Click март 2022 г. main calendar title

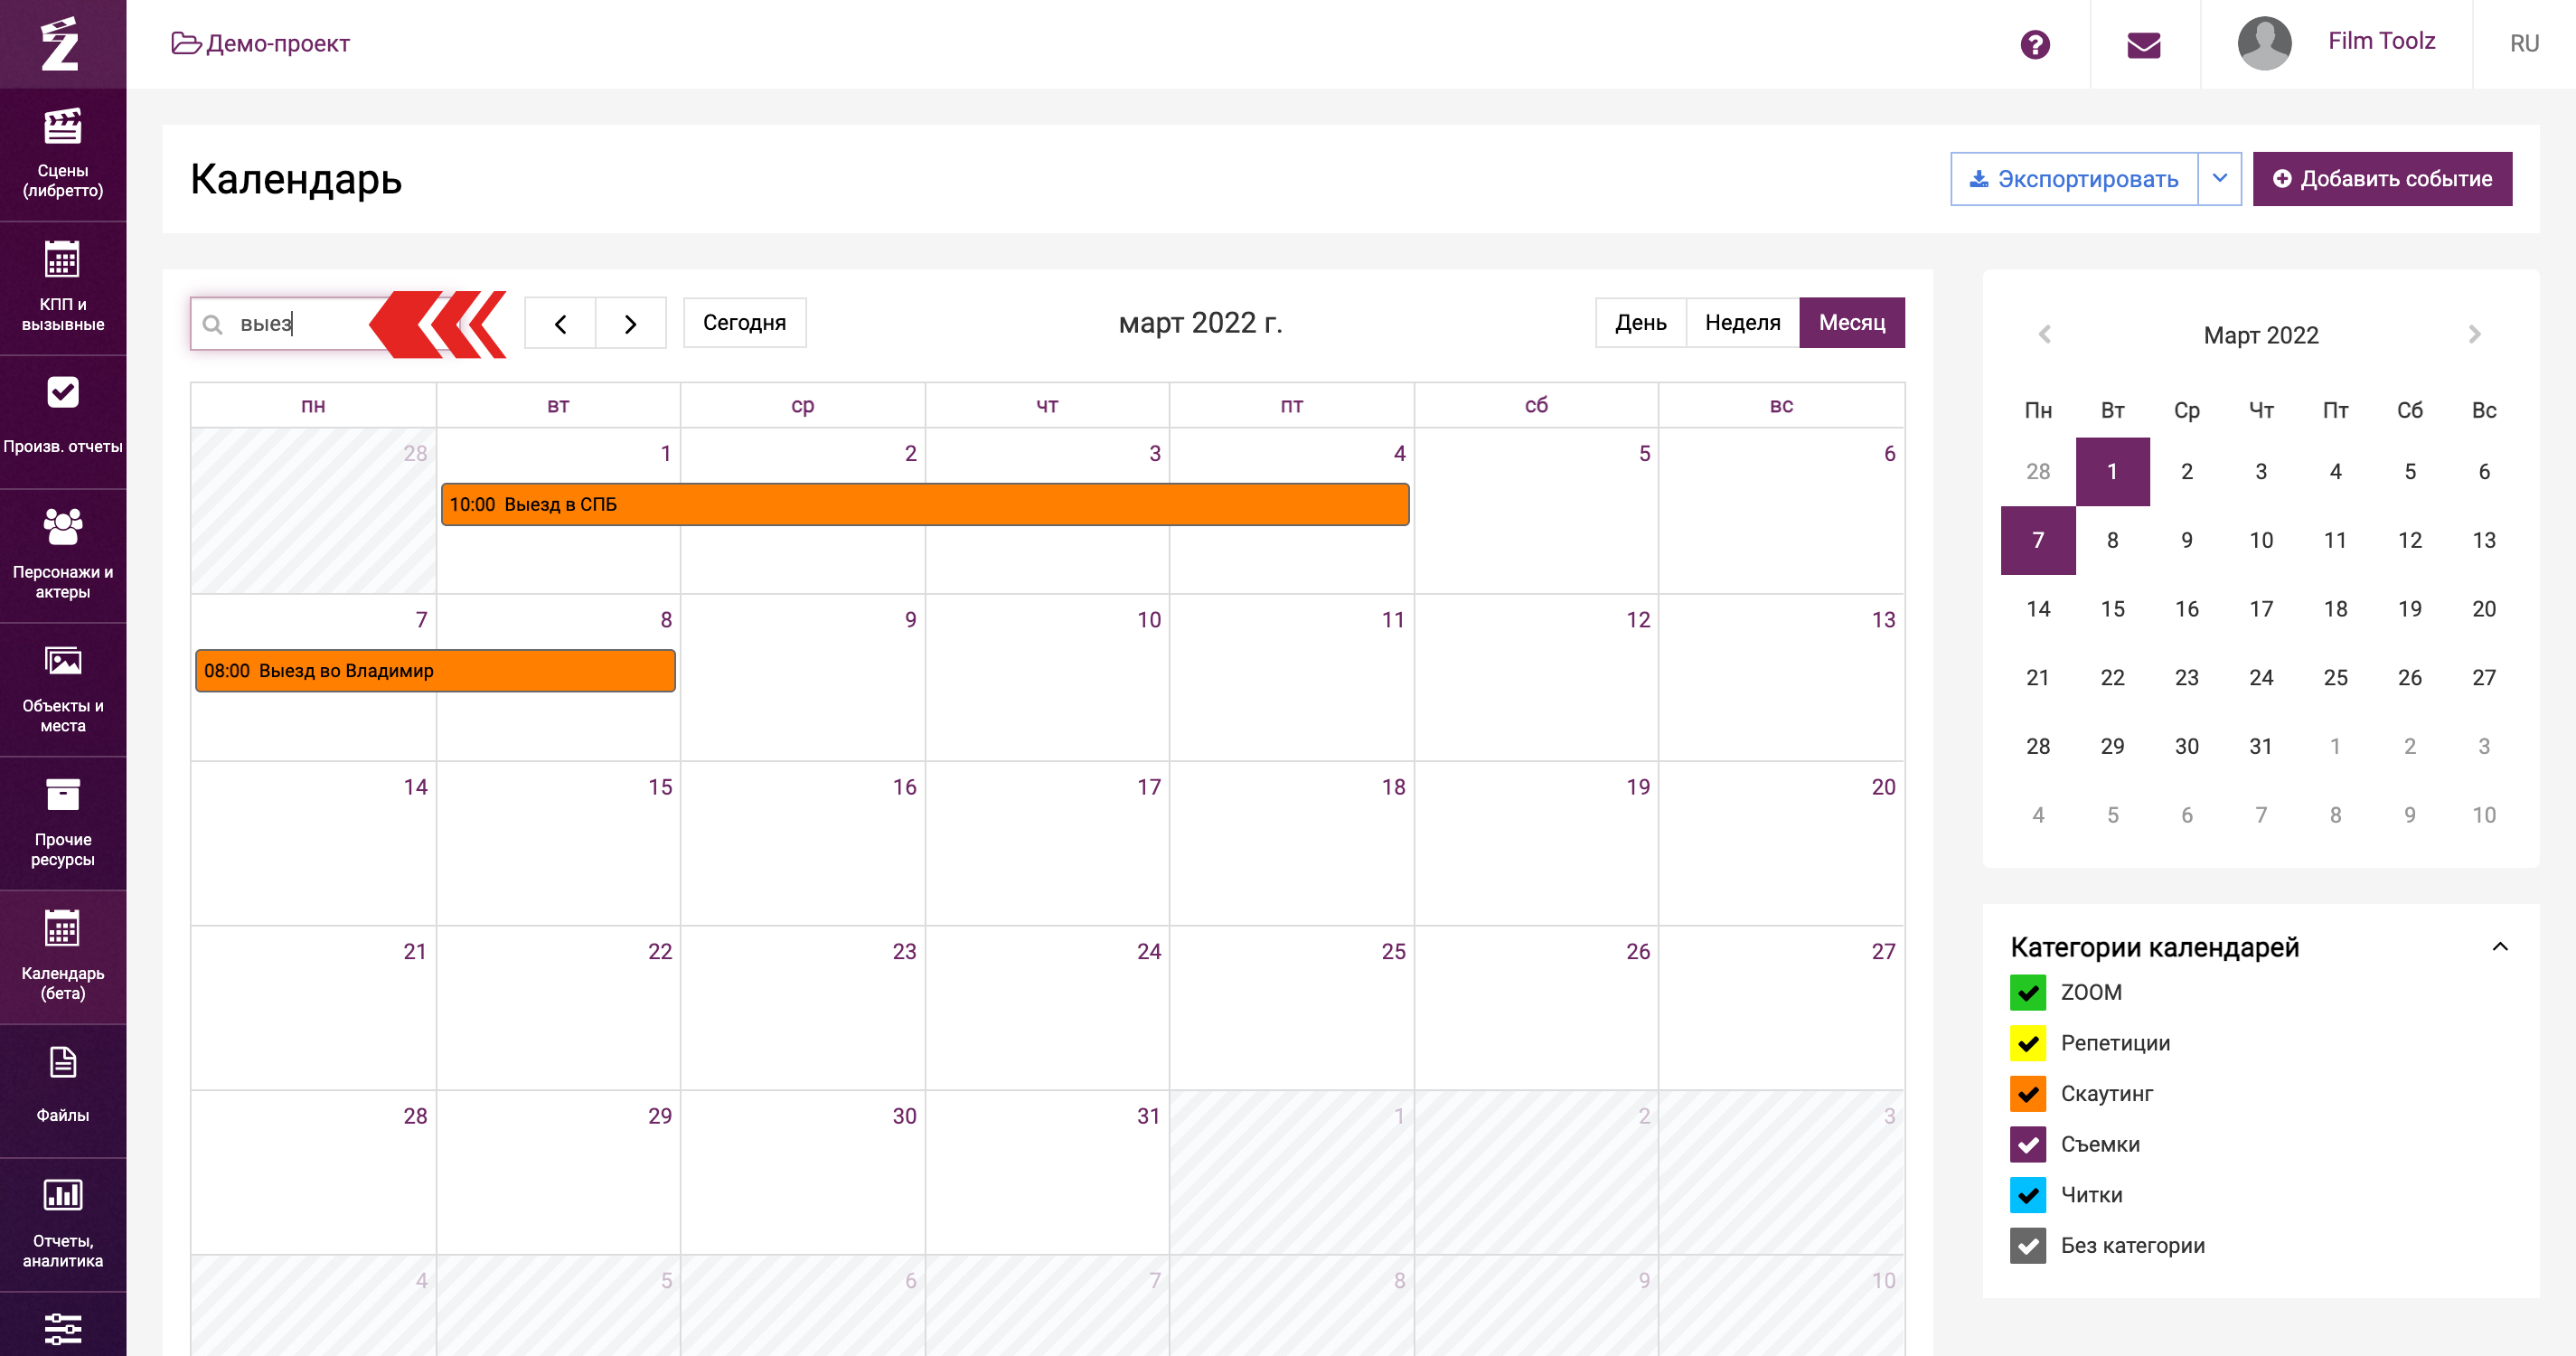1200,323
